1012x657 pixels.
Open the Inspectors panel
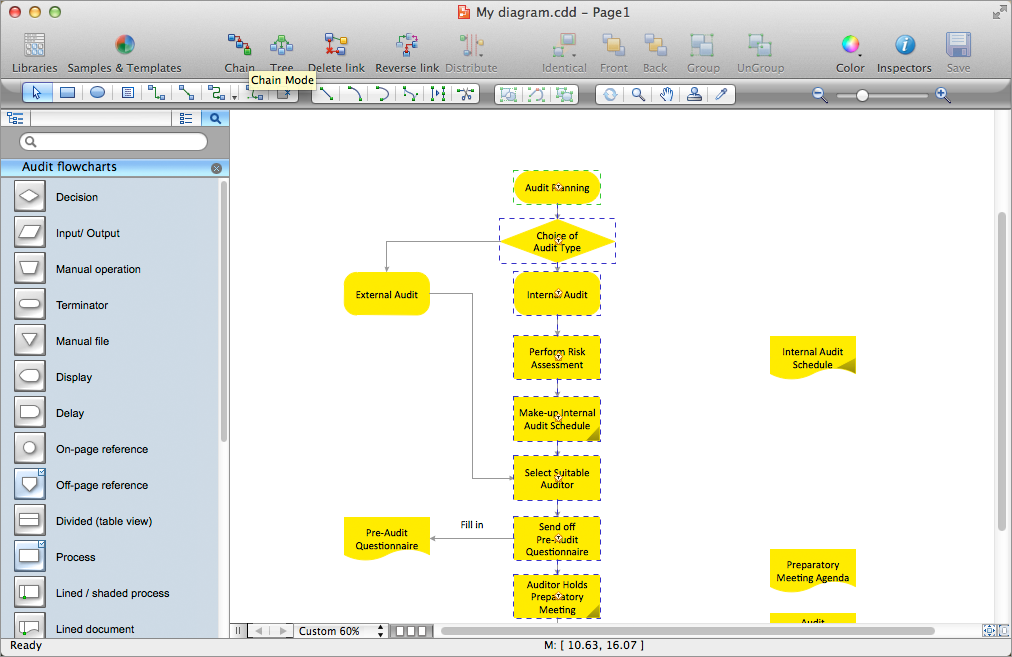(x=903, y=50)
